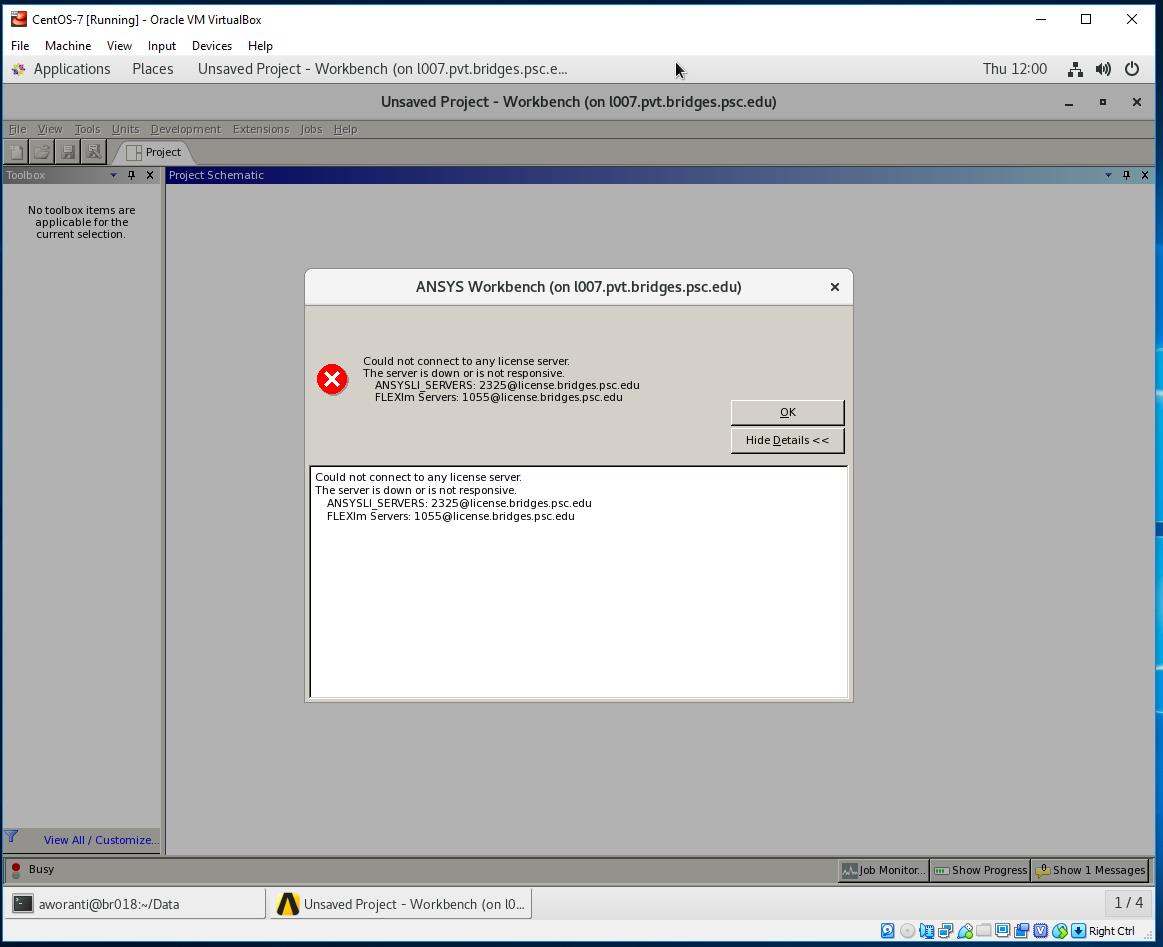Image resolution: width=1163 pixels, height=947 pixels.
Task: Open the View All / Customize link
Action: (101, 840)
